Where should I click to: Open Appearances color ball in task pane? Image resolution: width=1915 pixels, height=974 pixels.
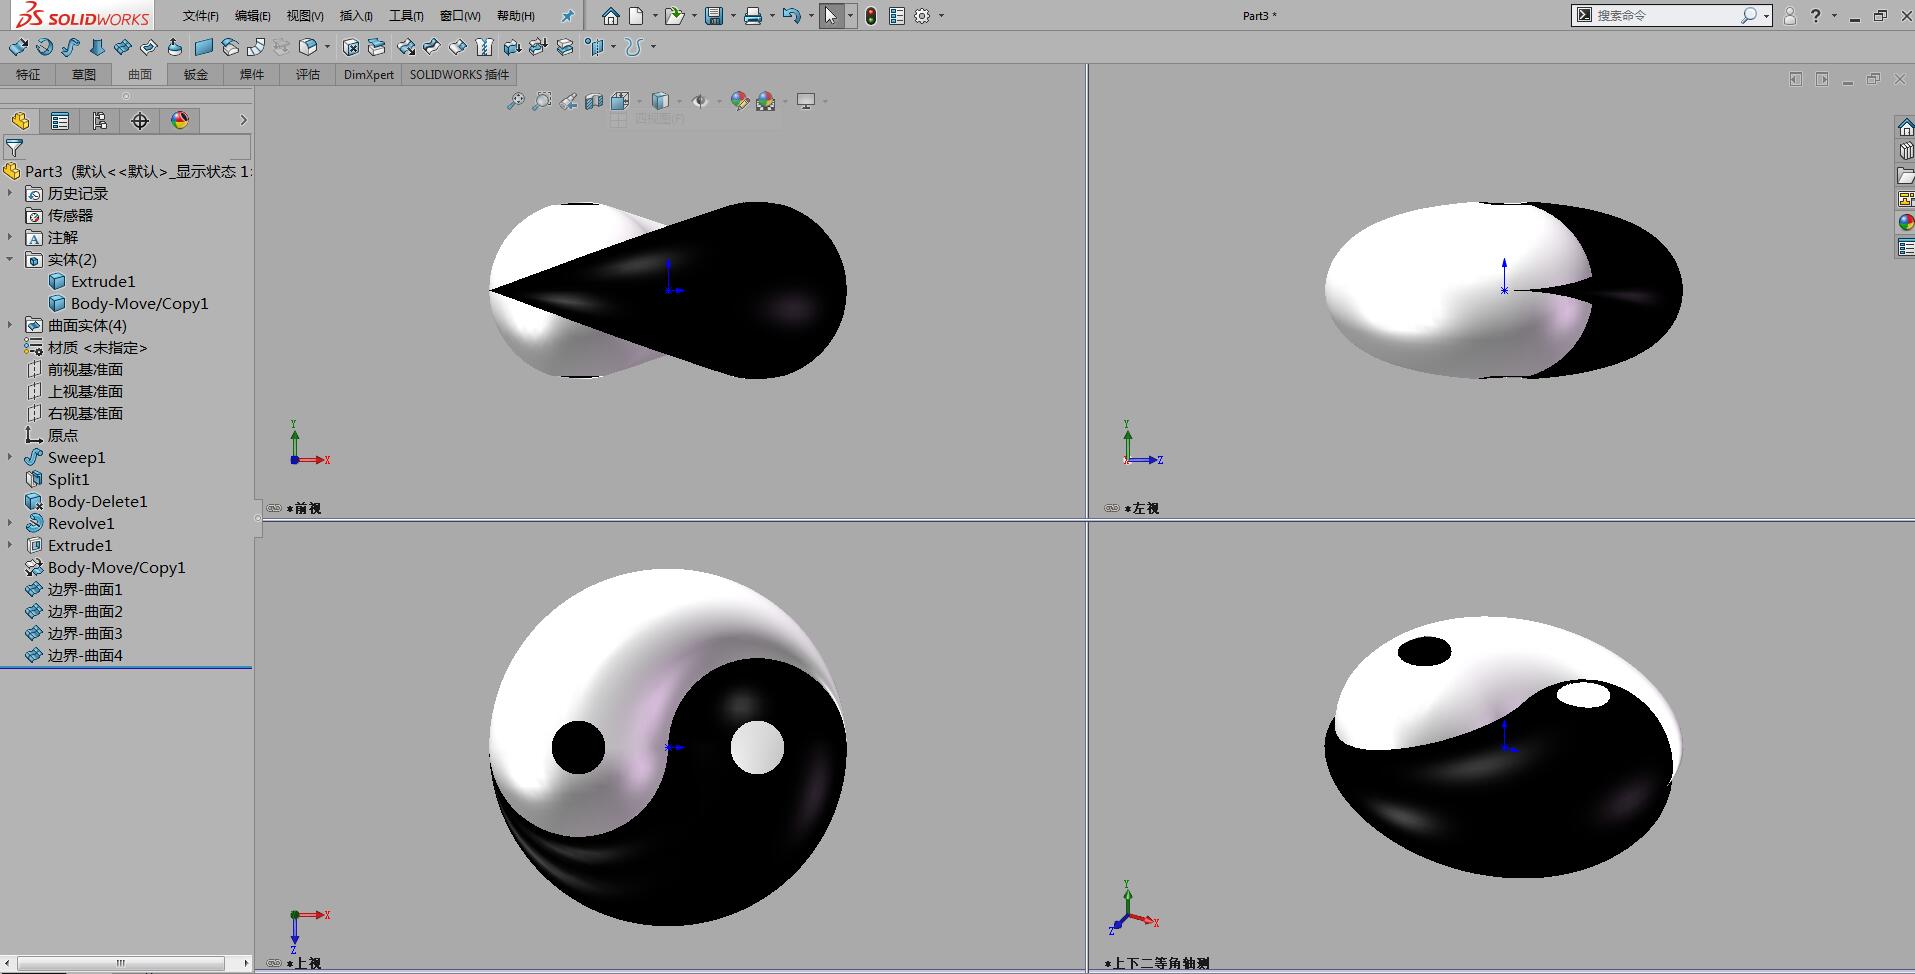coord(1906,222)
